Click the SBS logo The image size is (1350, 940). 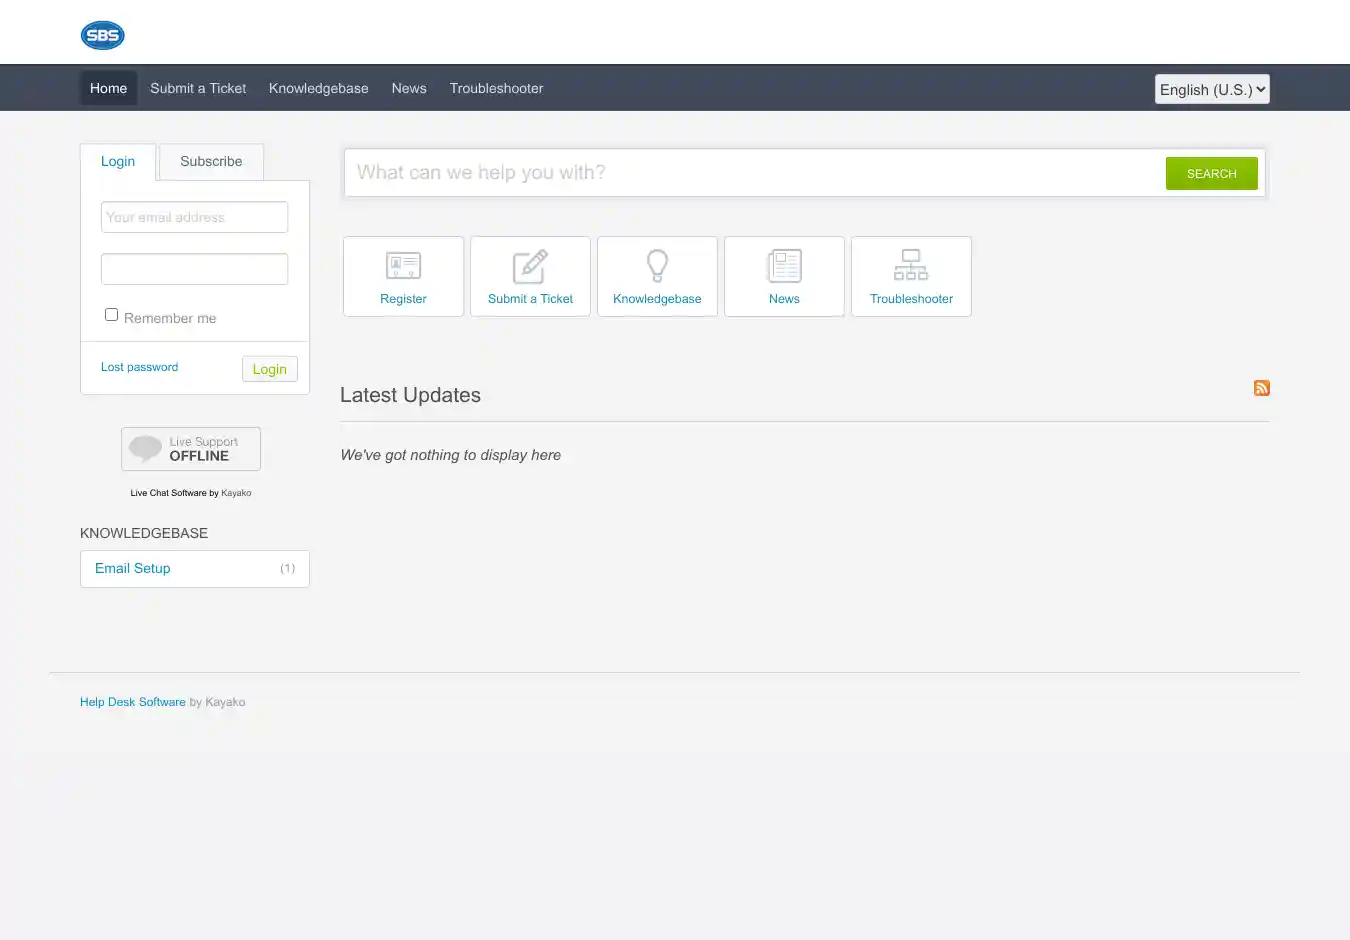[x=102, y=36]
